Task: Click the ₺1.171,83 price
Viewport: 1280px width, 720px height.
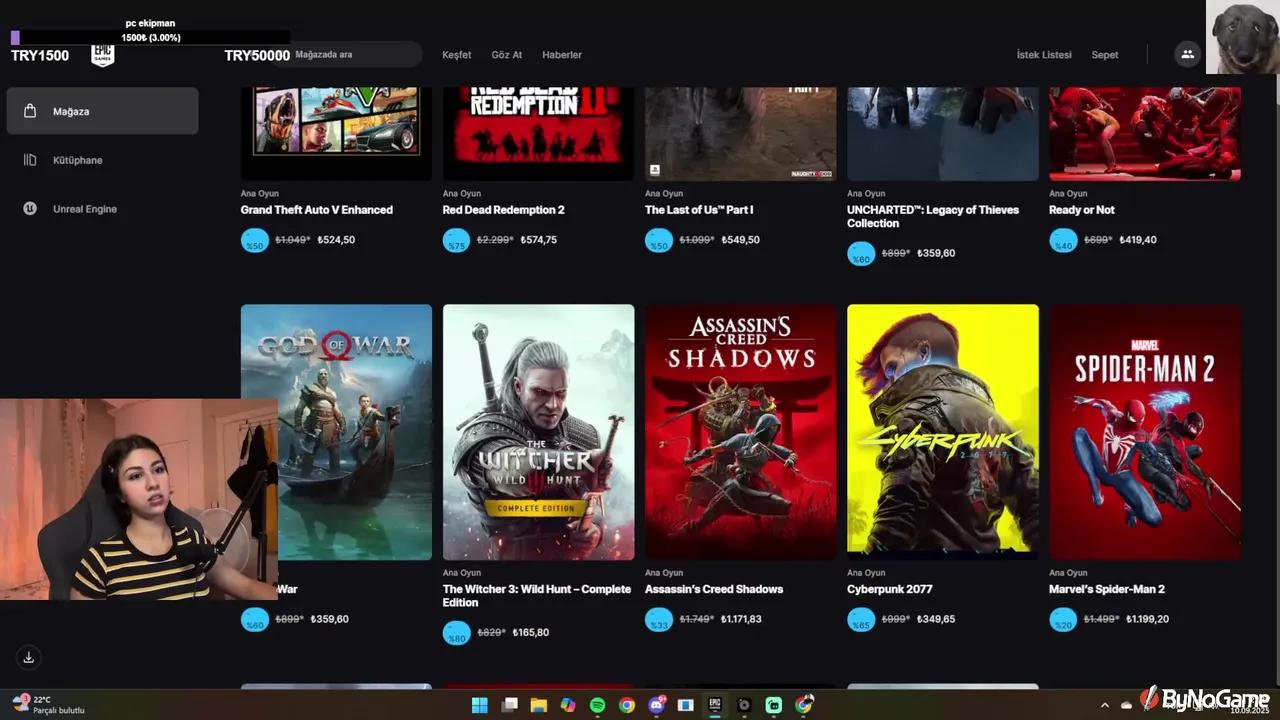Action: [741, 619]
